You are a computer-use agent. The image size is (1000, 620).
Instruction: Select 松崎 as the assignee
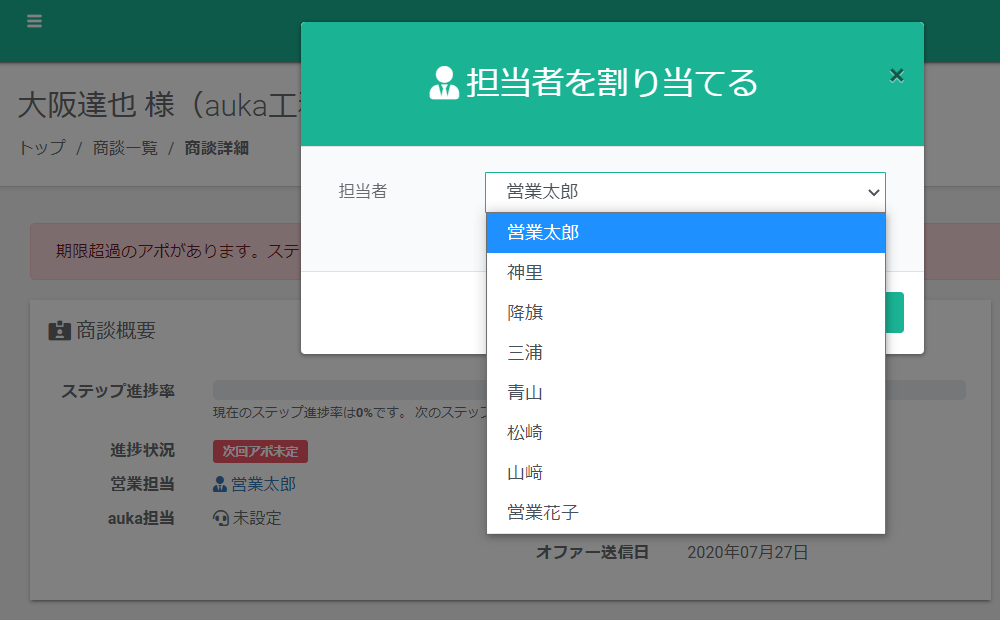click(686, 432)
